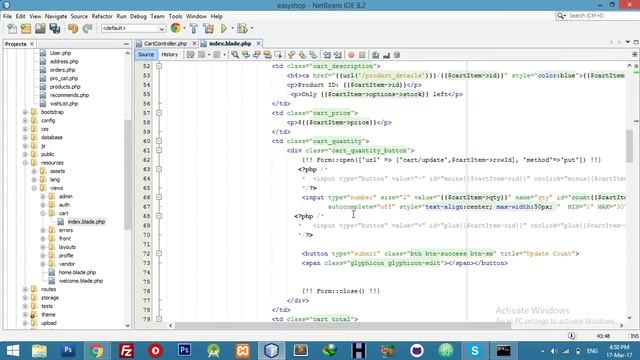The height and width of the screenshot is (360, 640).
Task: Click the red Start Macro Recording icon
Action: (x=351, y=55)
